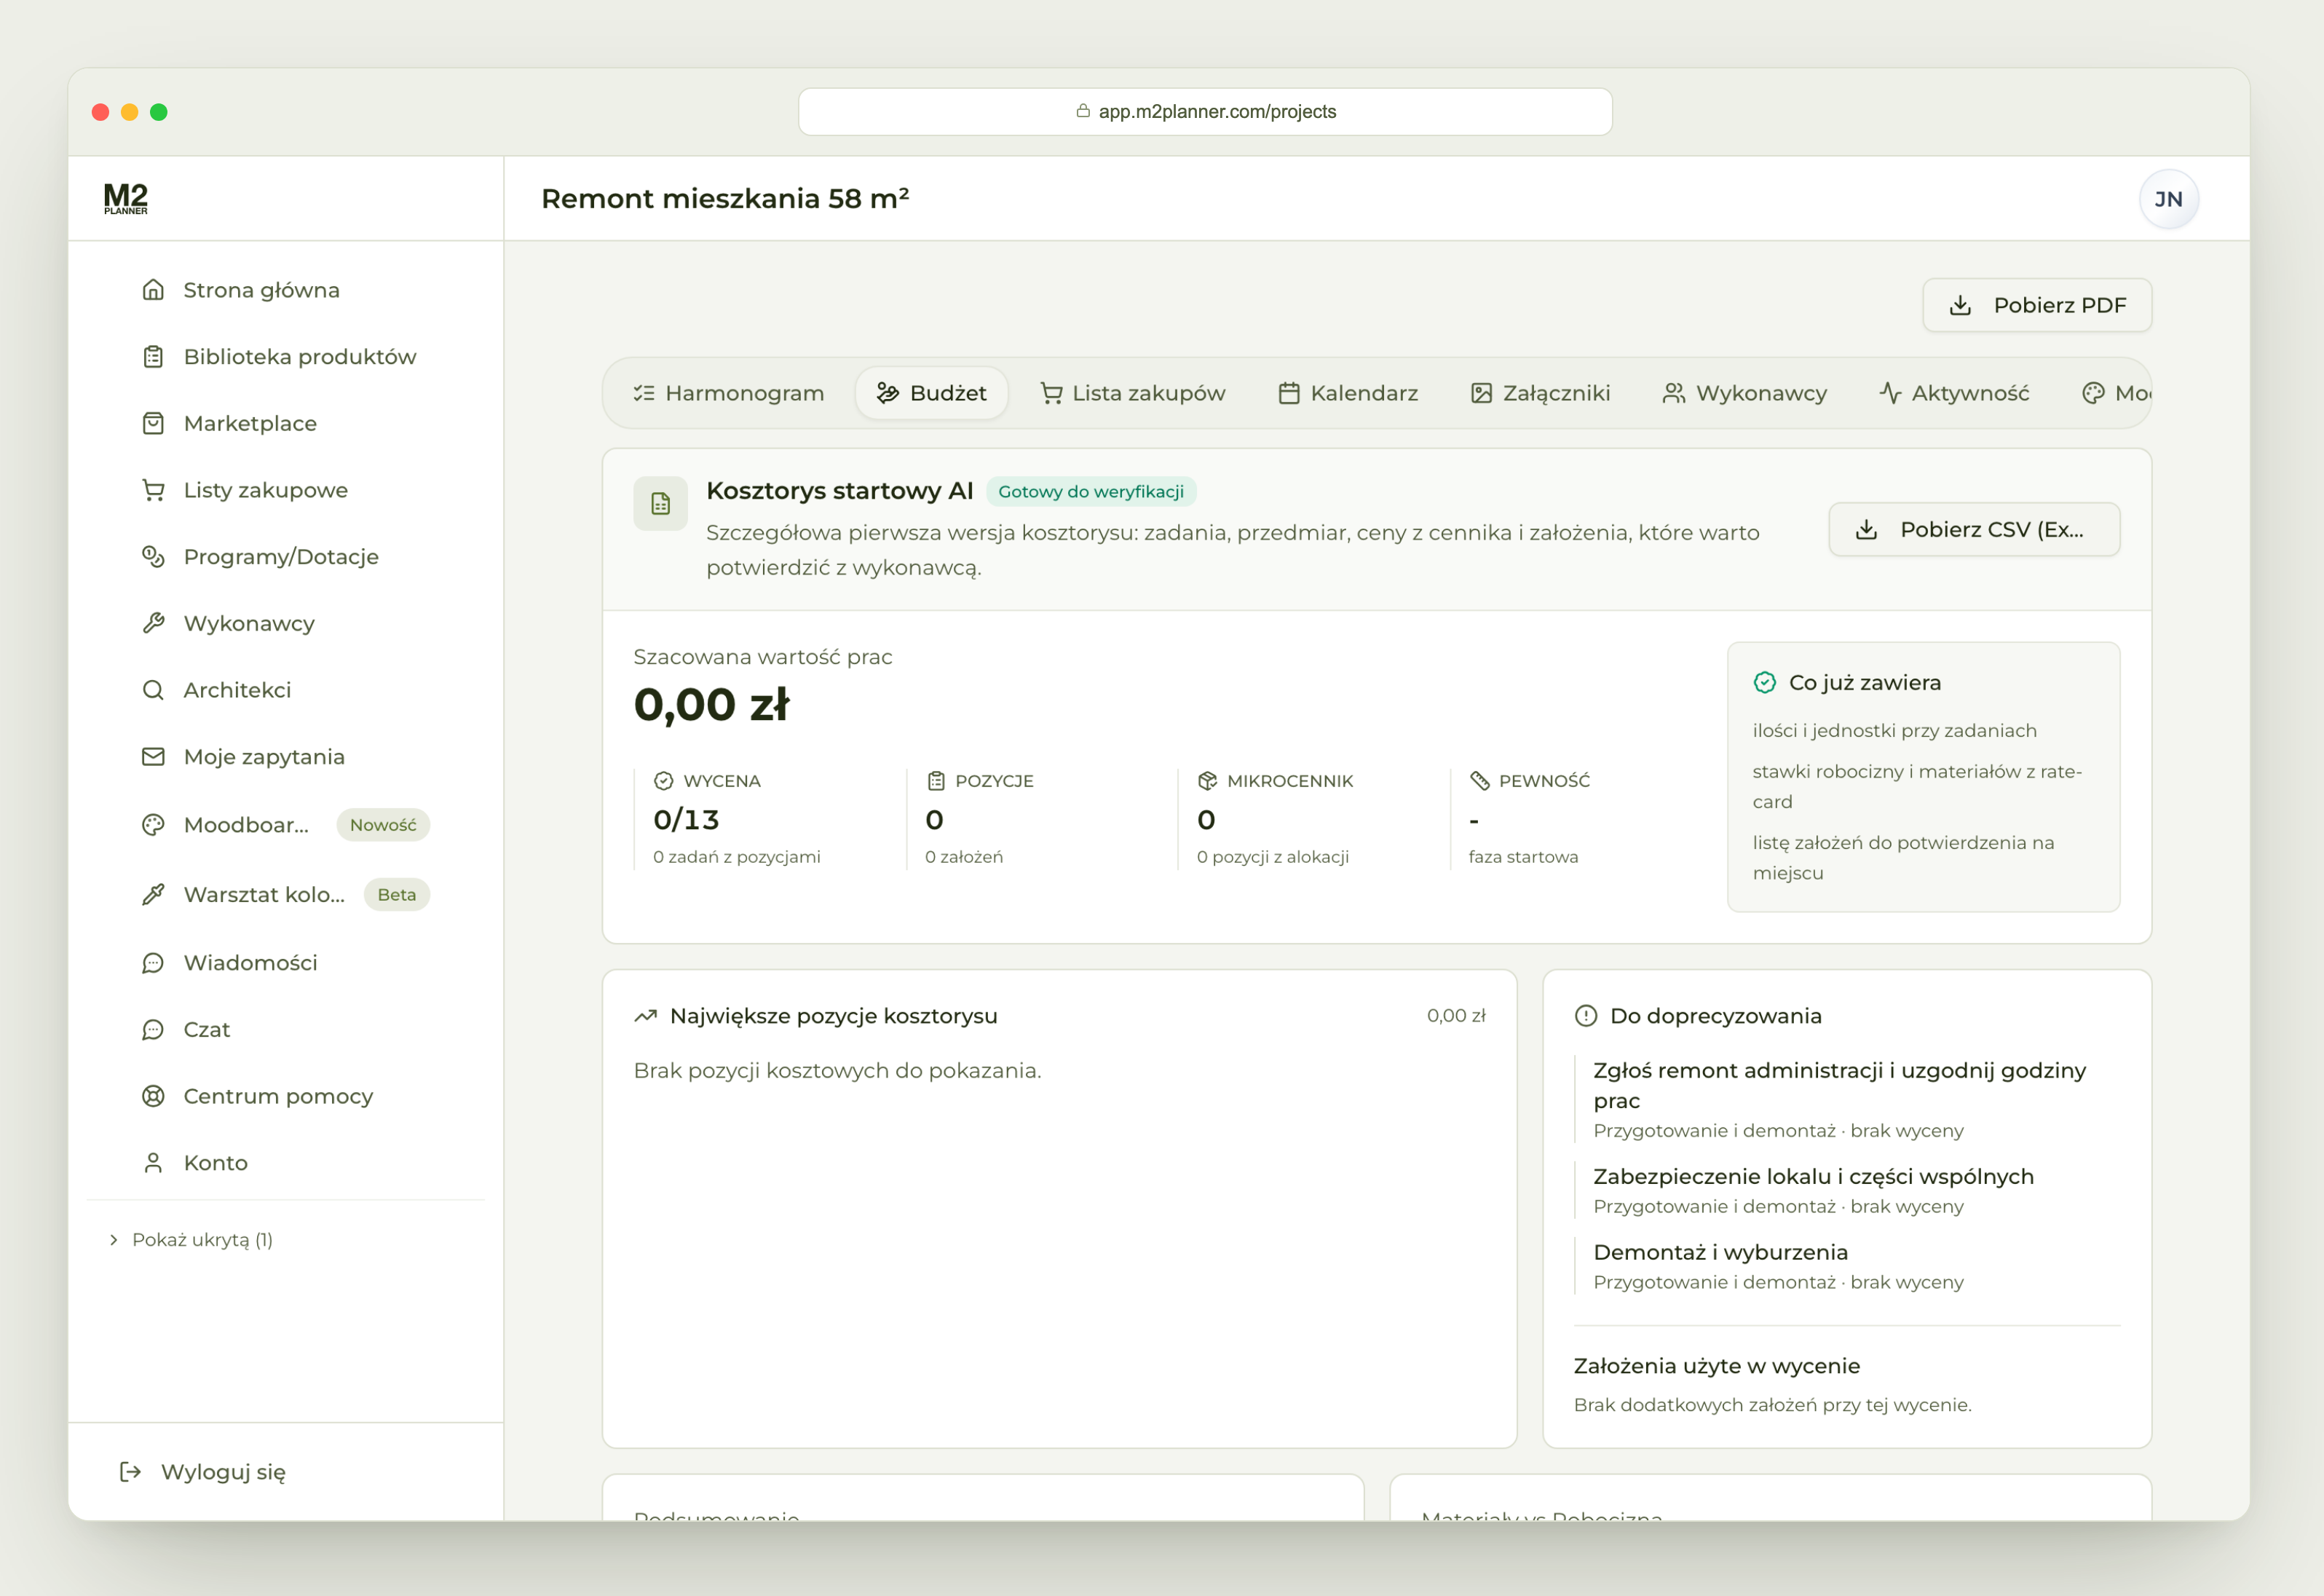Open the Wykonawcy wrench icon in sidebar
Image resolution: width=2324 pixels, height=1596 pixels.
pyautogui.click(x=153, y=623)
